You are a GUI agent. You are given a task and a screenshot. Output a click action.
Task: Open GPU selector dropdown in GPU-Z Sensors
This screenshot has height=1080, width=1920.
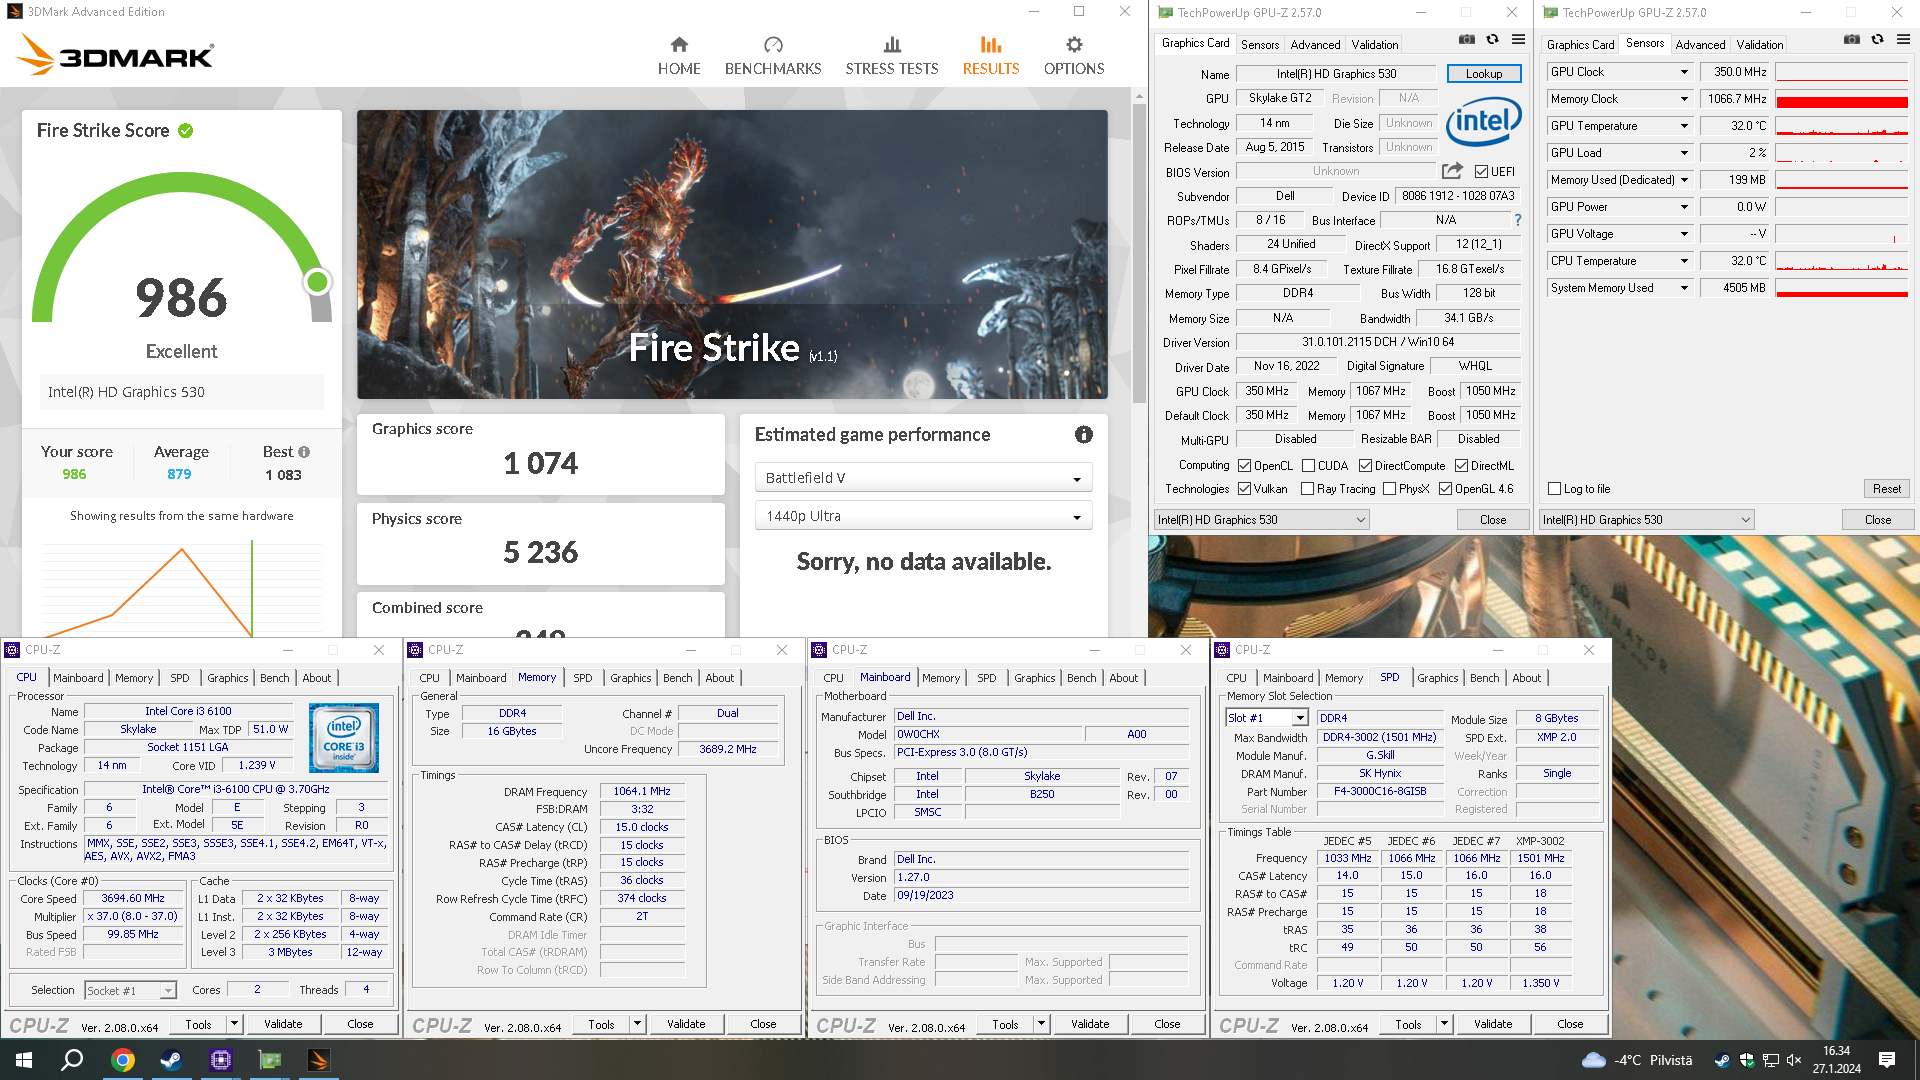tap(1647, 520)
